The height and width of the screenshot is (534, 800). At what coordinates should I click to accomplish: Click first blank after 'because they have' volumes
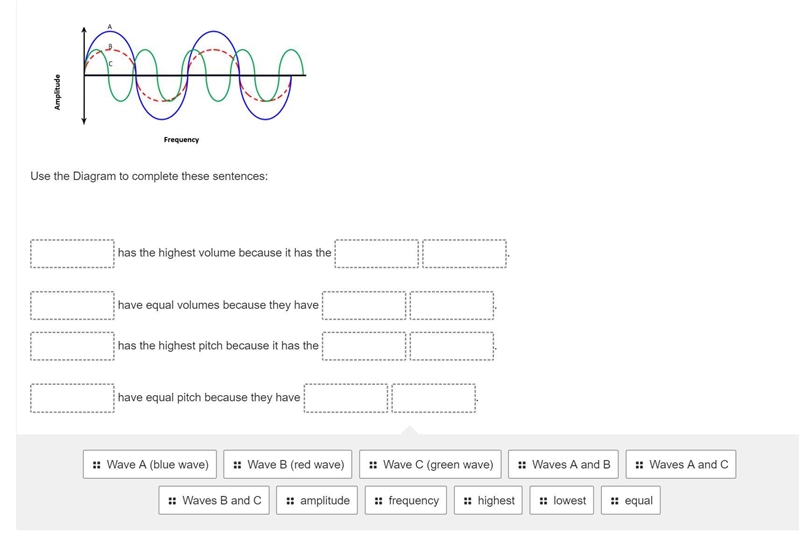pyautogui.click(x=364, y=306)
